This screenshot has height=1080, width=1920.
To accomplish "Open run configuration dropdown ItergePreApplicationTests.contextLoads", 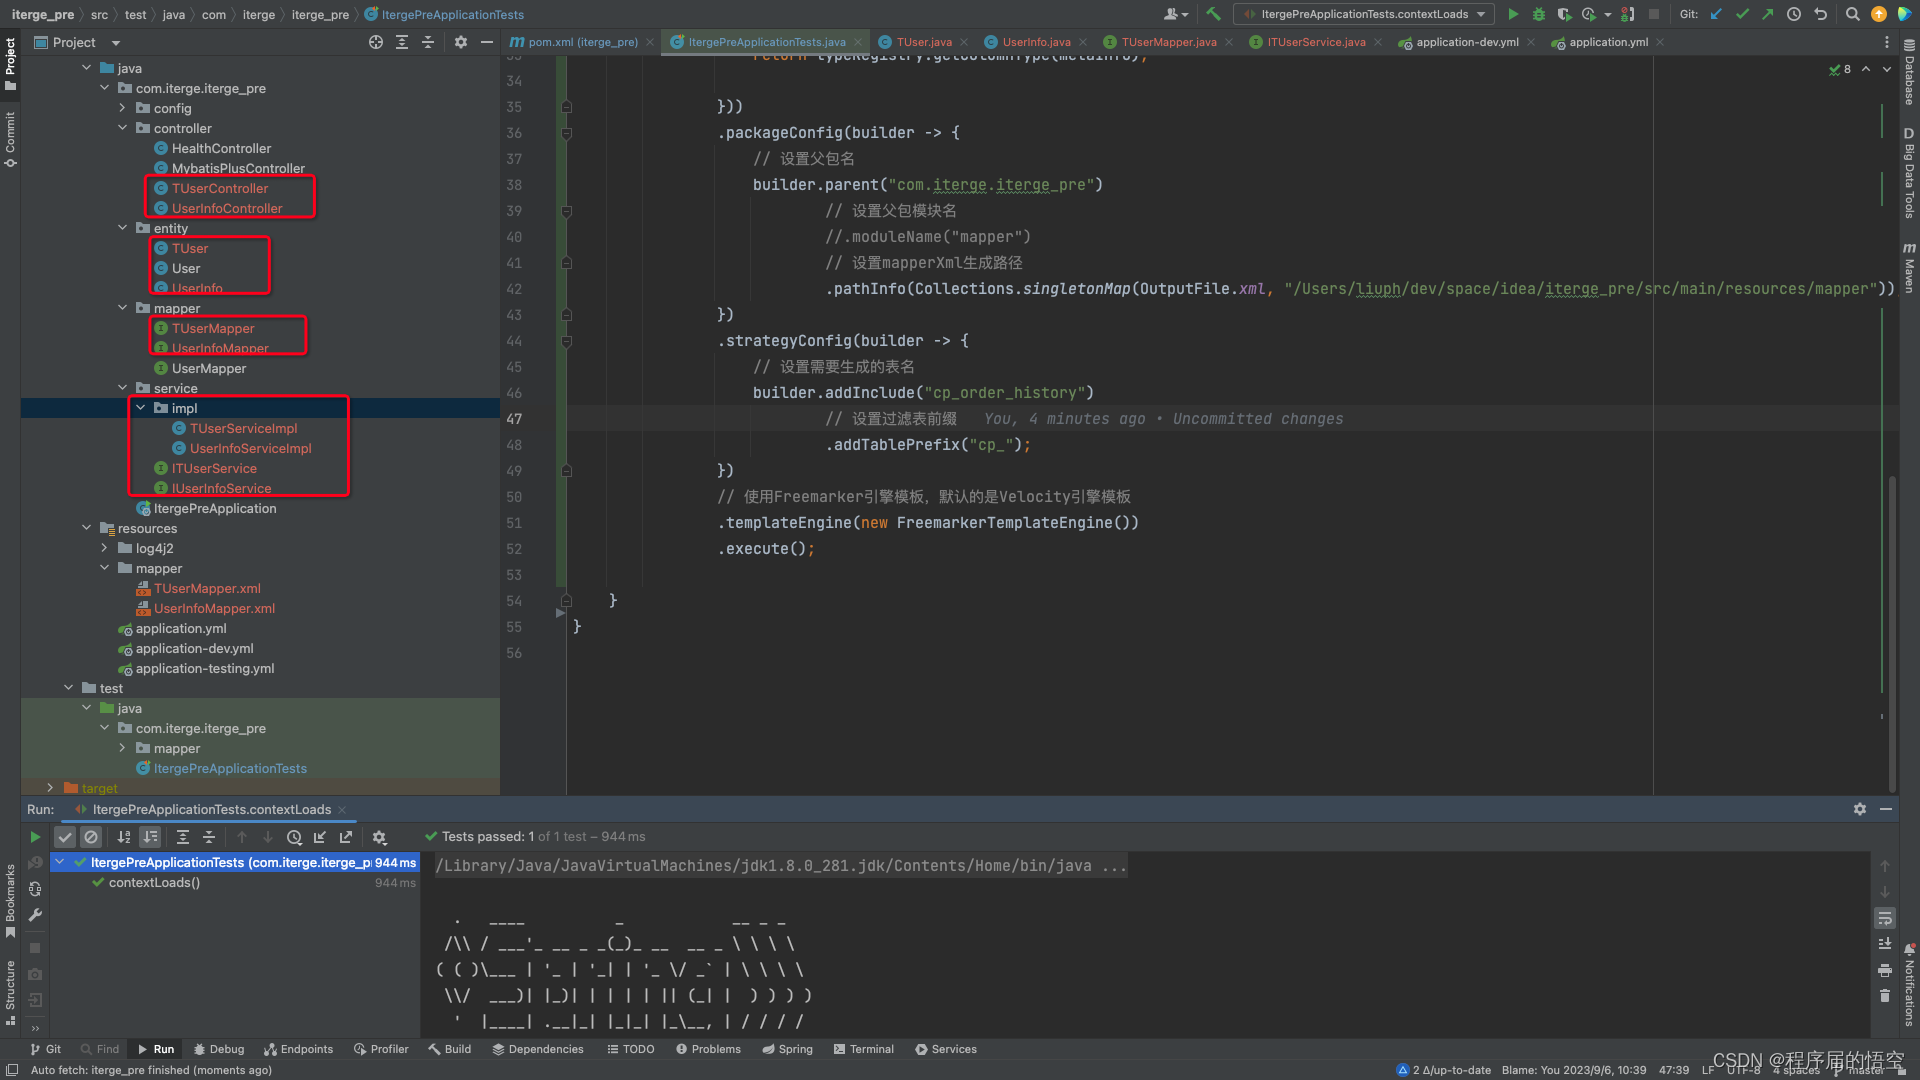I will click(1364, 14).
